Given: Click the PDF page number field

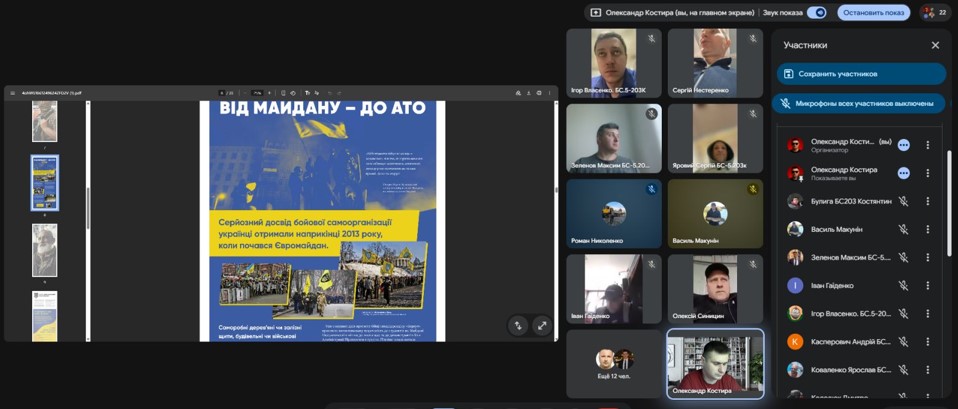Looking at the screenshot, I should click(222, 93).
